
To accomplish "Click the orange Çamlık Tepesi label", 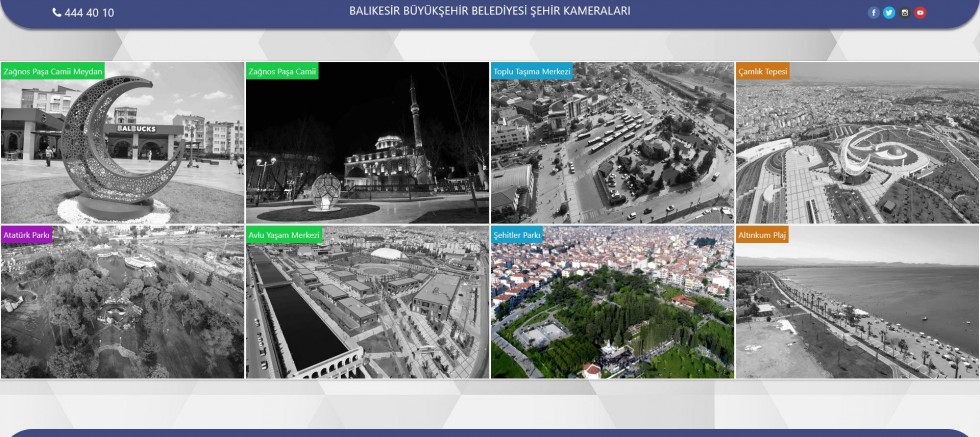I will (763, 72).
